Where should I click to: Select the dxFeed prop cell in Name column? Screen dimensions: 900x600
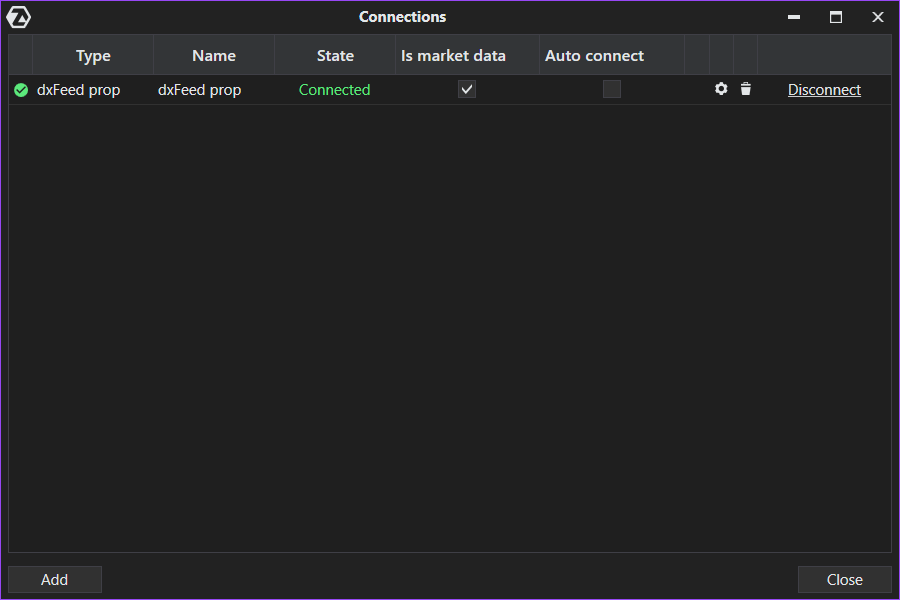(x=200, y=90)
